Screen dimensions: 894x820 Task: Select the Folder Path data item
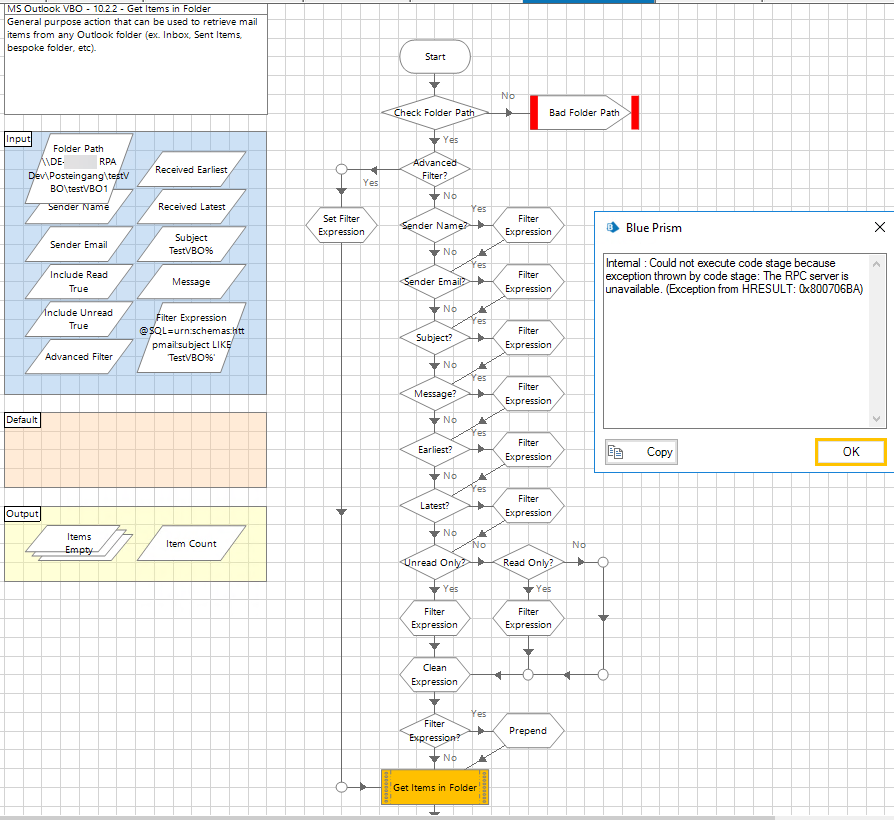click(79, 168)
